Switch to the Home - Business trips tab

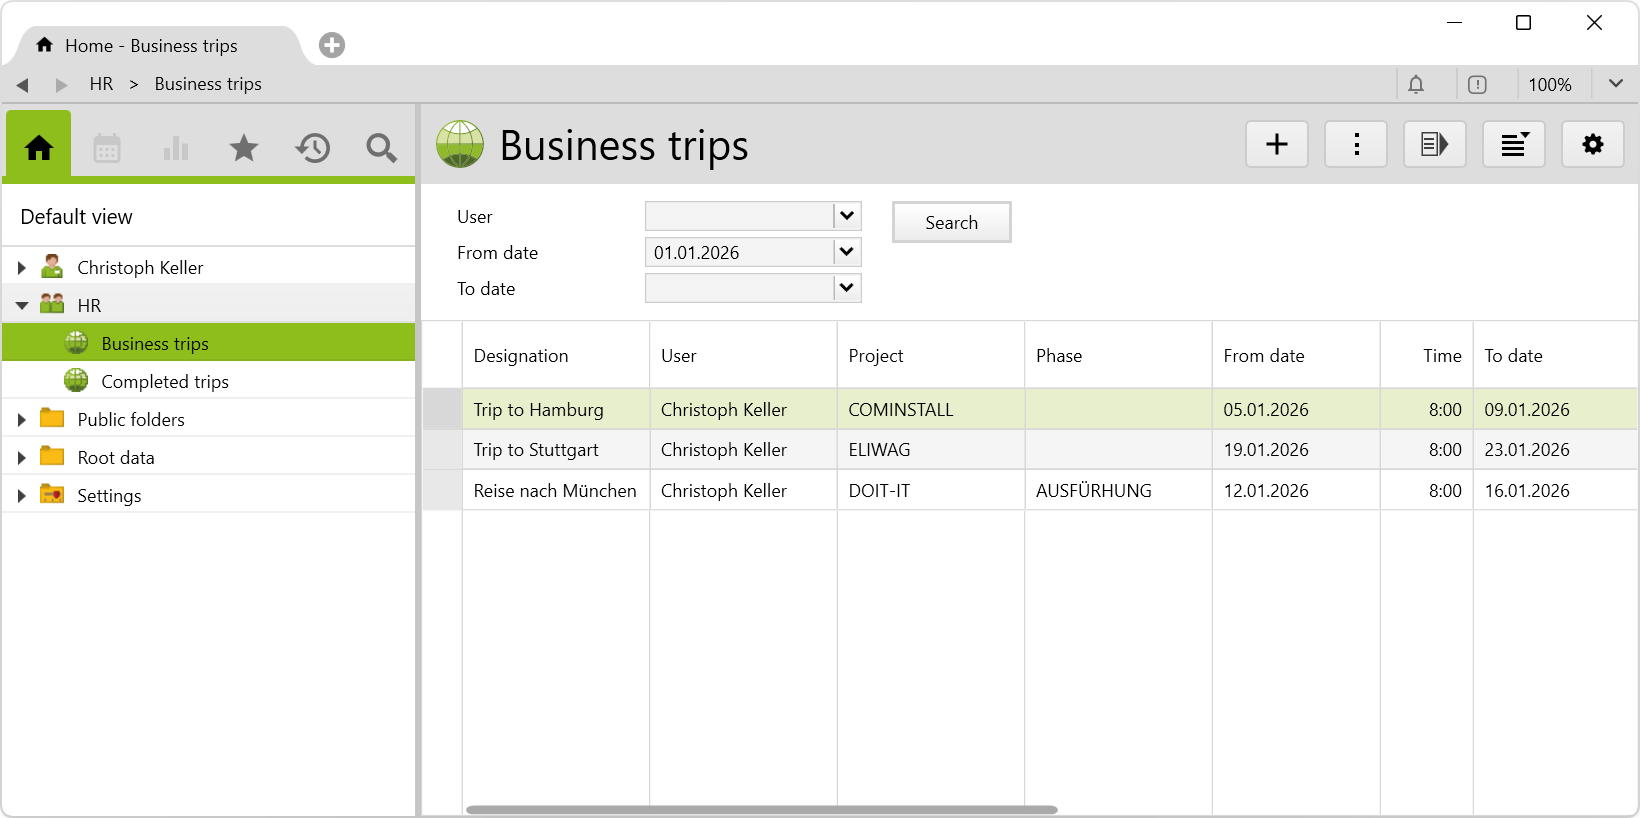152,46
